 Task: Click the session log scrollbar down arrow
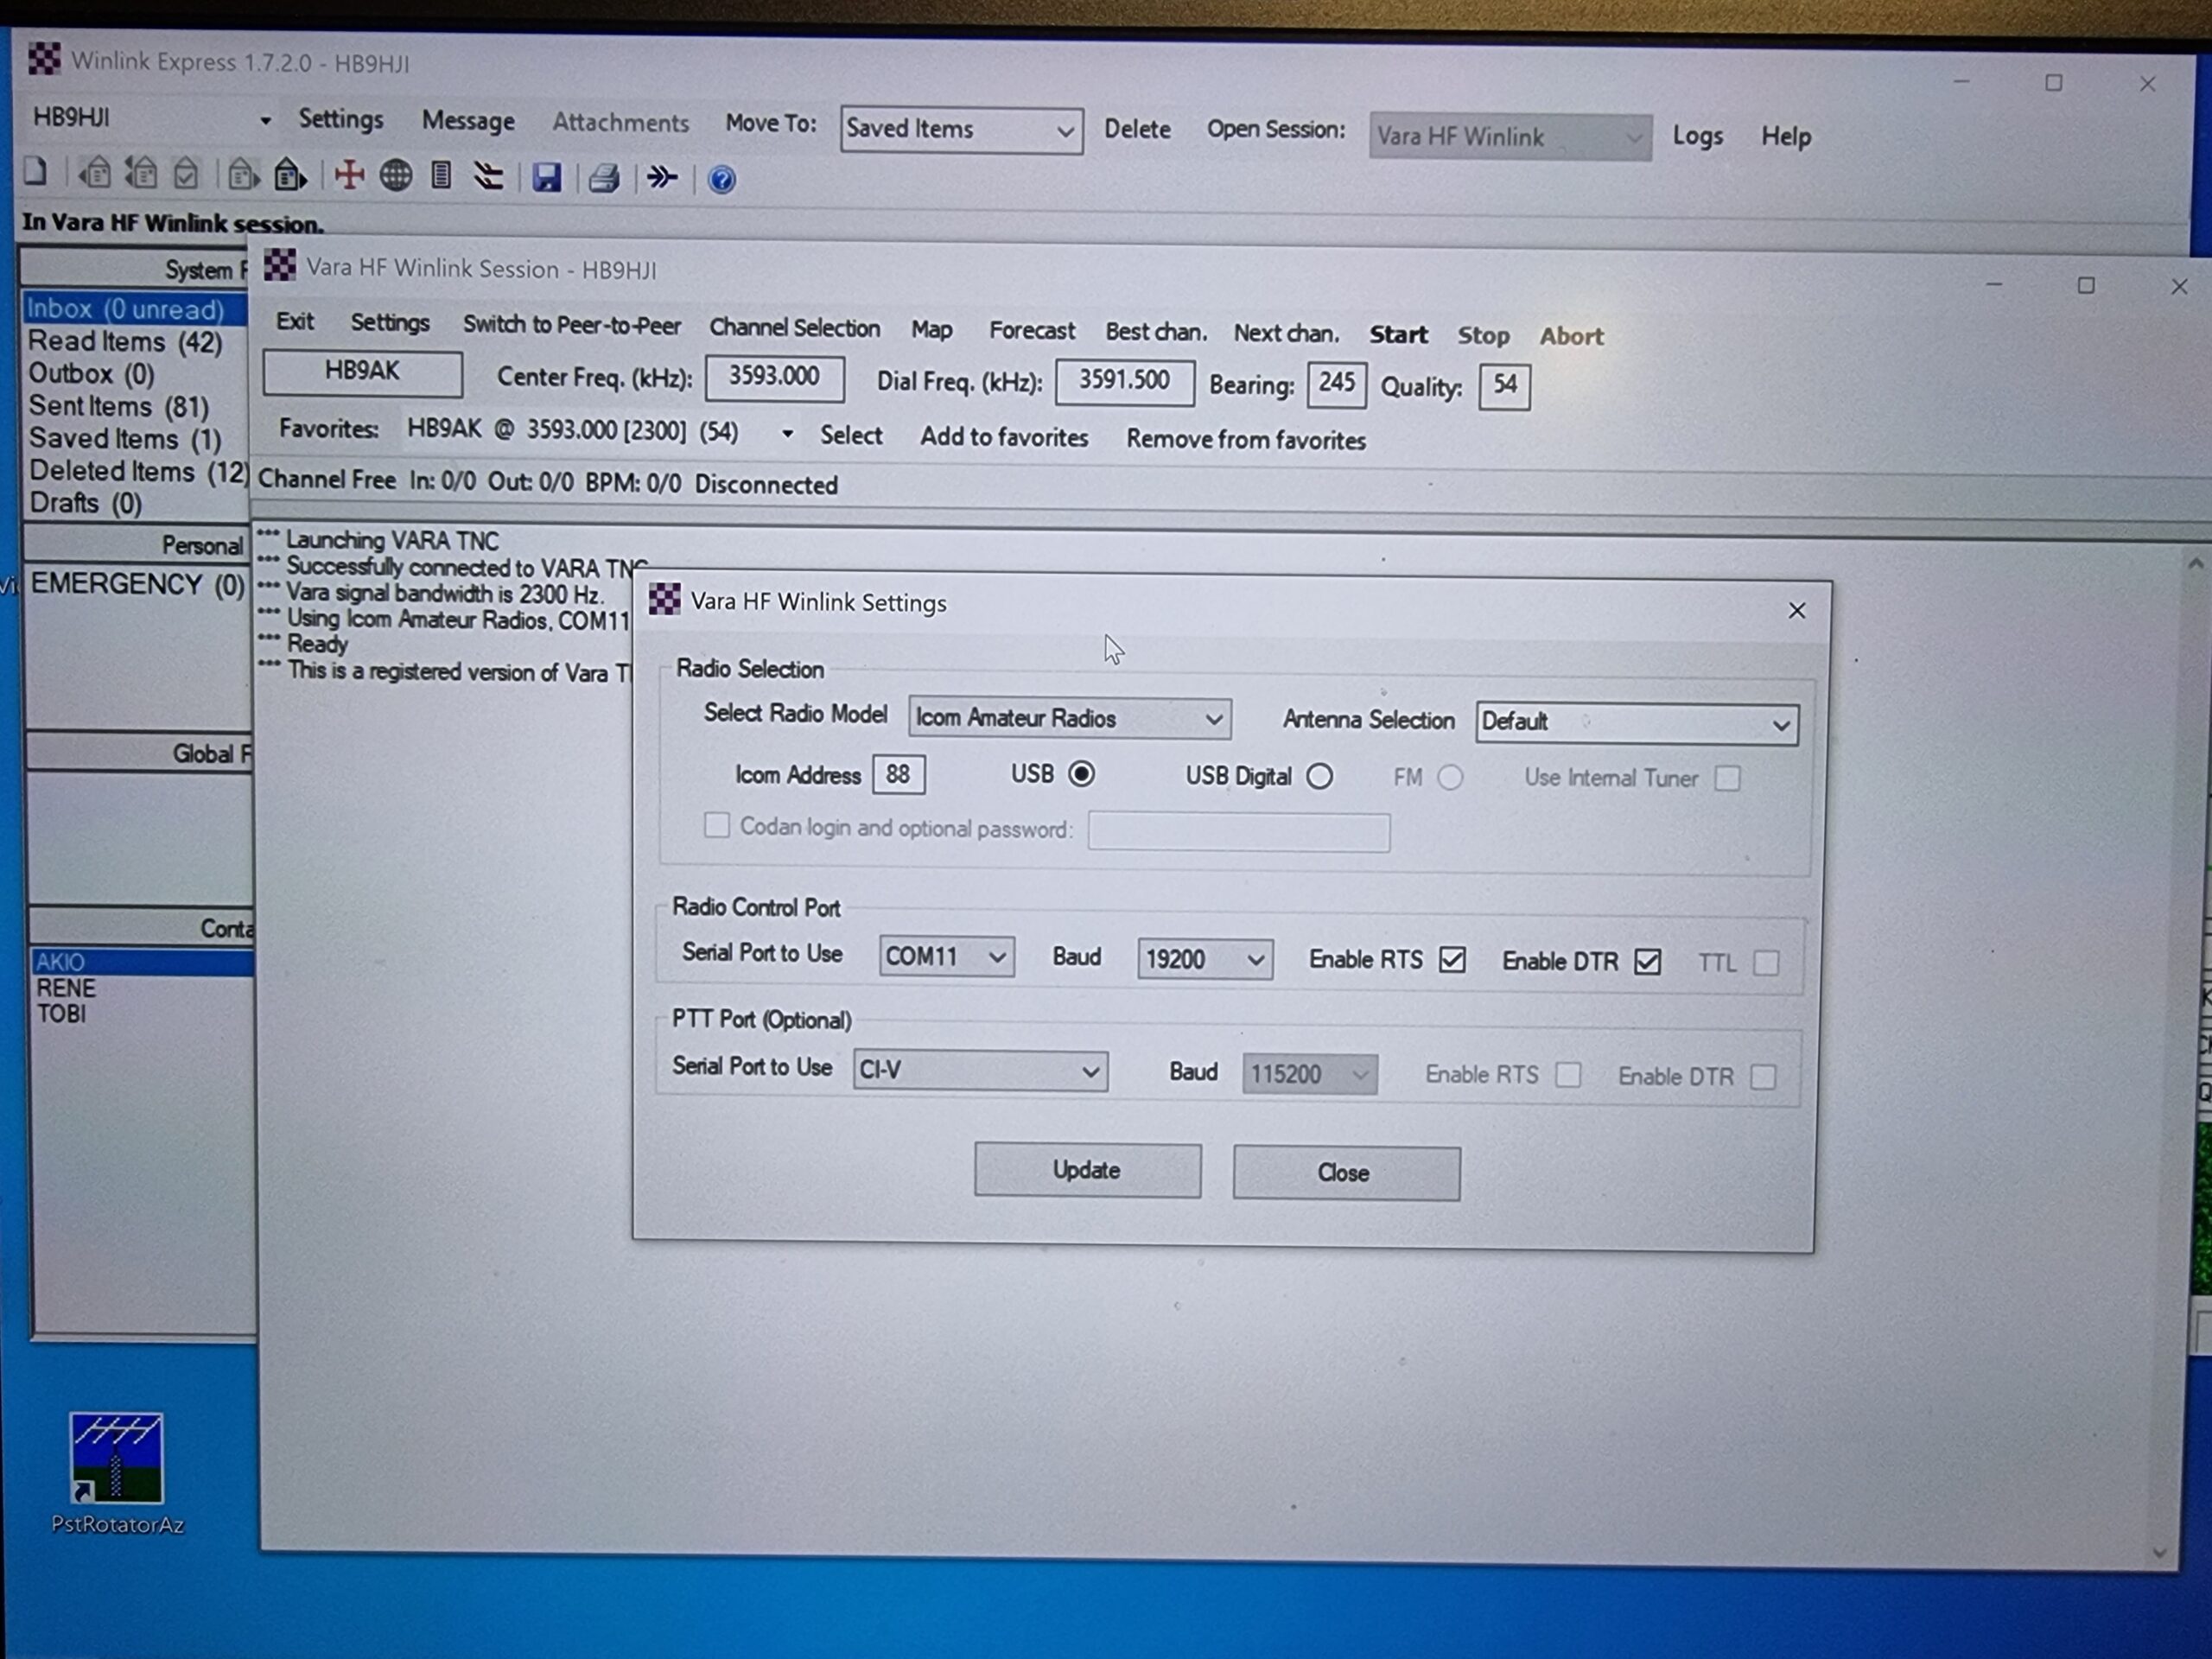pos(2159,1551)
